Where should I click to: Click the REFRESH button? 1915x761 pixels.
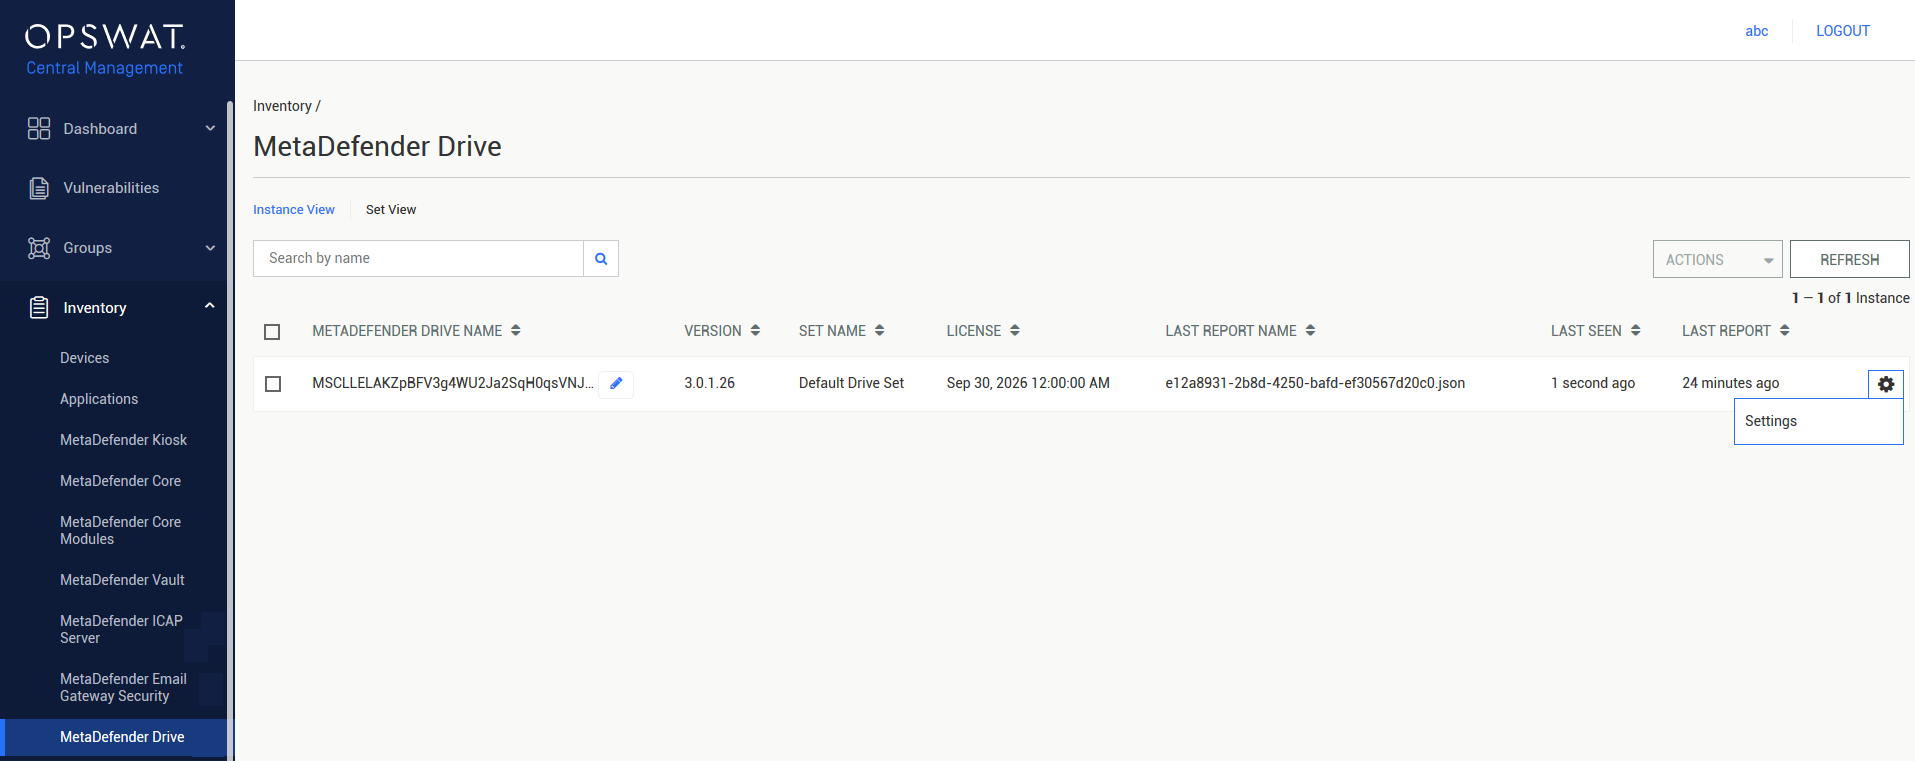[1849, 260]
